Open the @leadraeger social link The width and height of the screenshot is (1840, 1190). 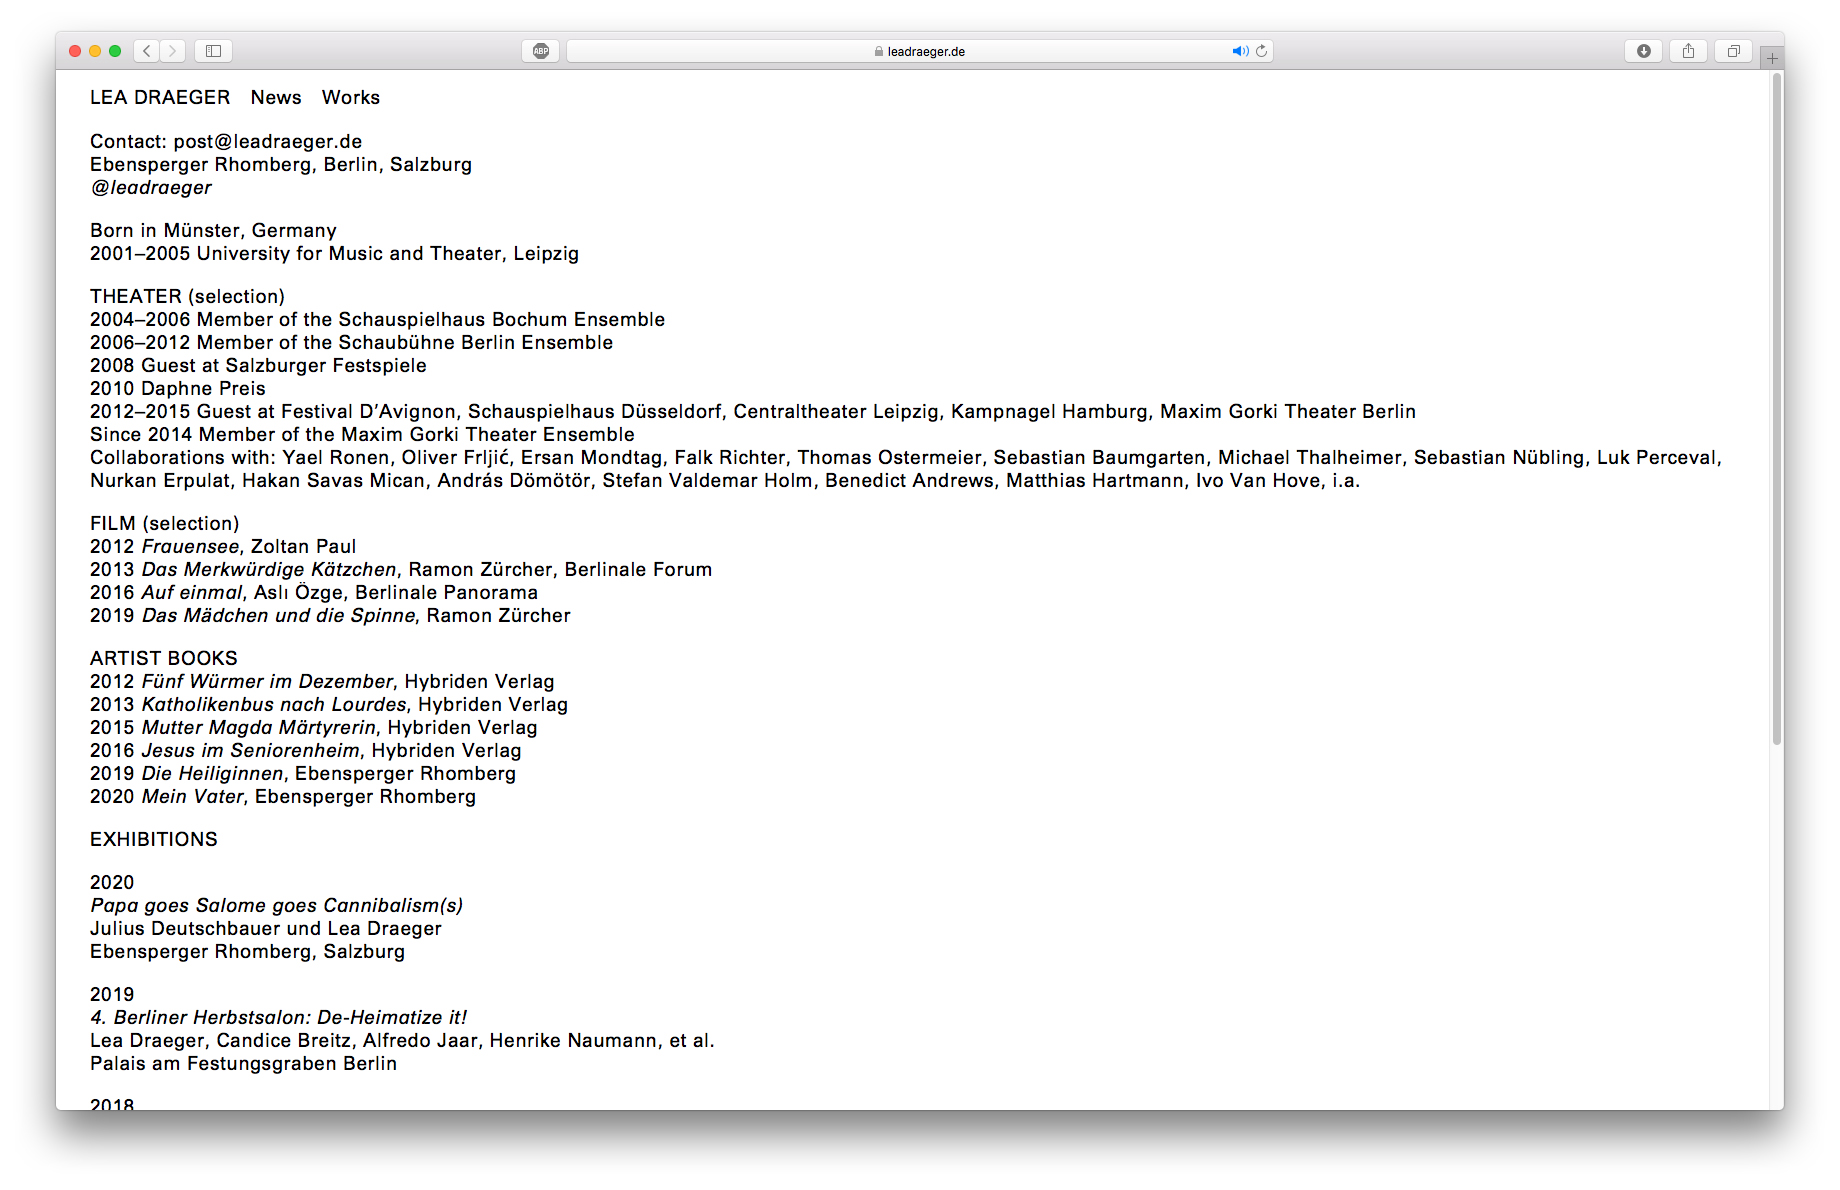(151, 187)
